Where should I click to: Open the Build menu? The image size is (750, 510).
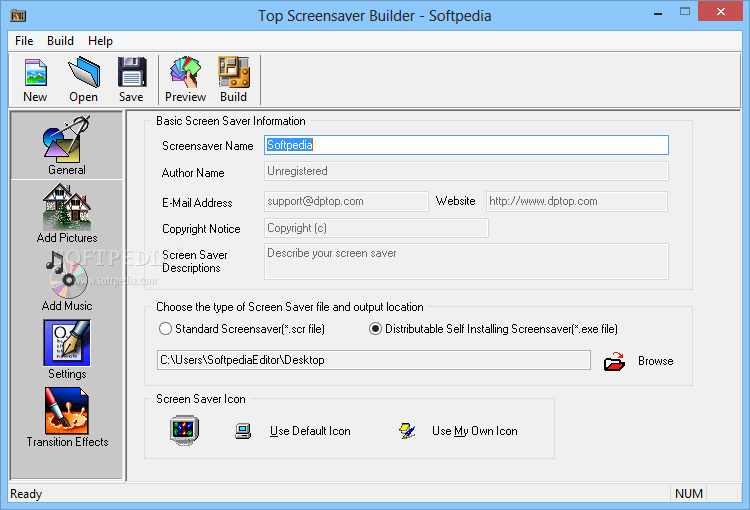(60, 41)
